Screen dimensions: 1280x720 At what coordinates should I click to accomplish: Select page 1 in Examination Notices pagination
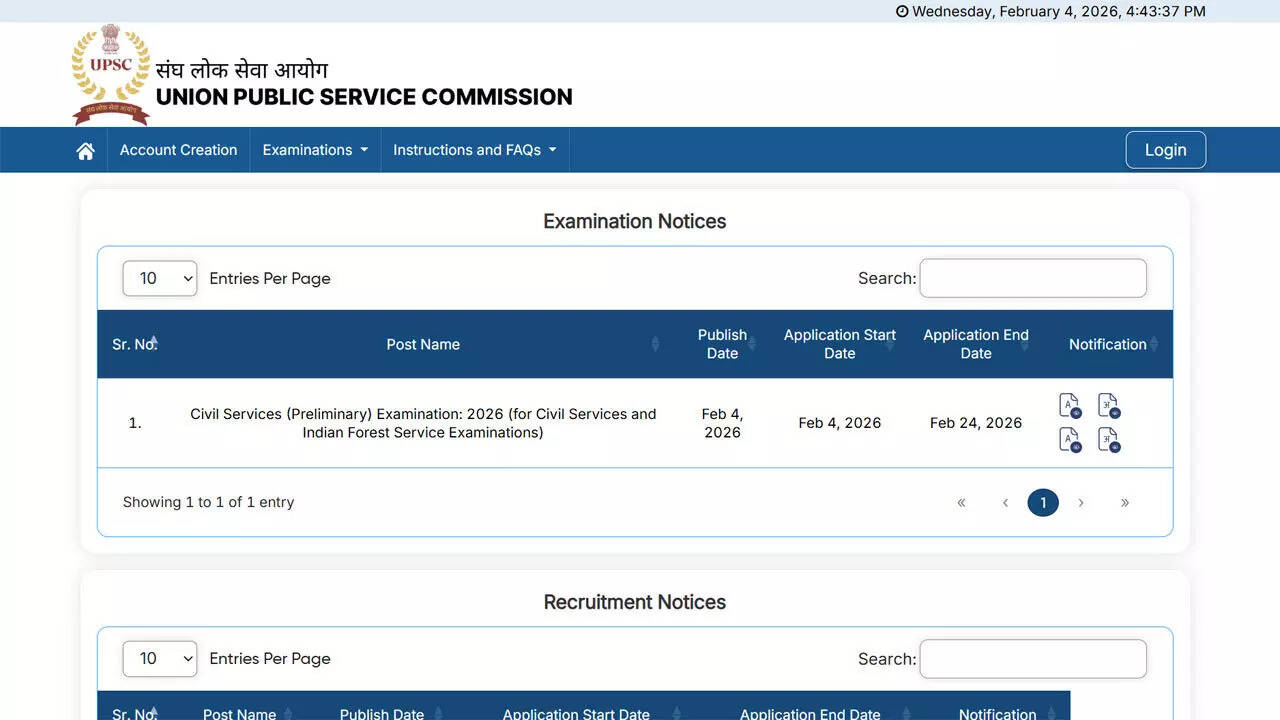click(1043, 502)
